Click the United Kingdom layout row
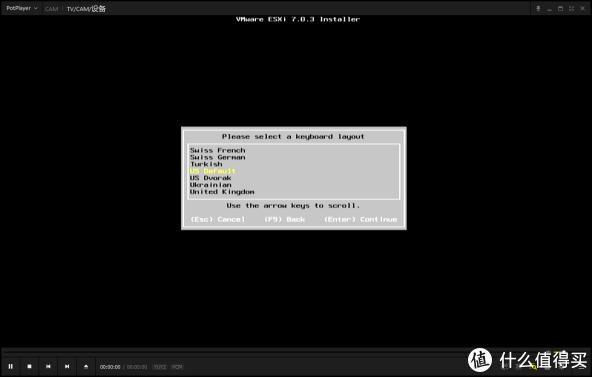 tap(293, 192)
